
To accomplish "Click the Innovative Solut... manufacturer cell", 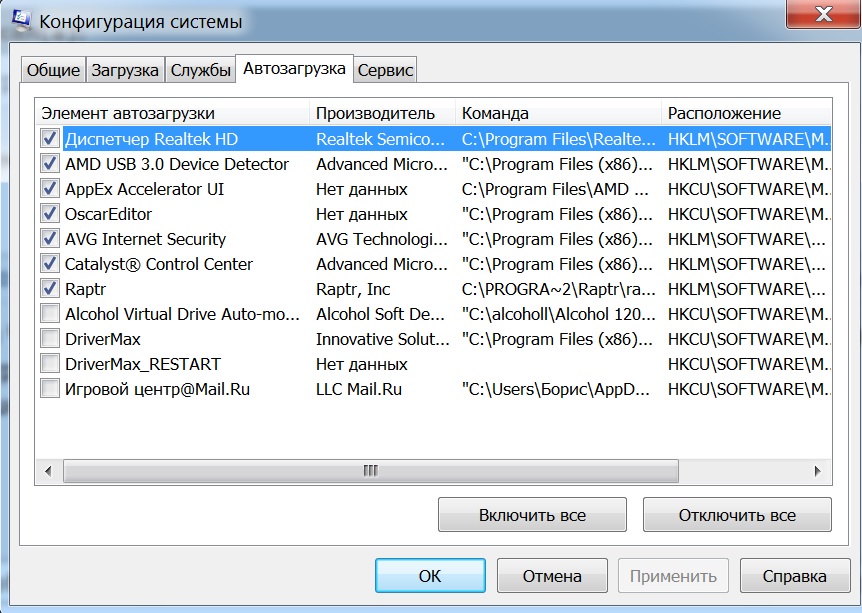I will tap(383, 339).
